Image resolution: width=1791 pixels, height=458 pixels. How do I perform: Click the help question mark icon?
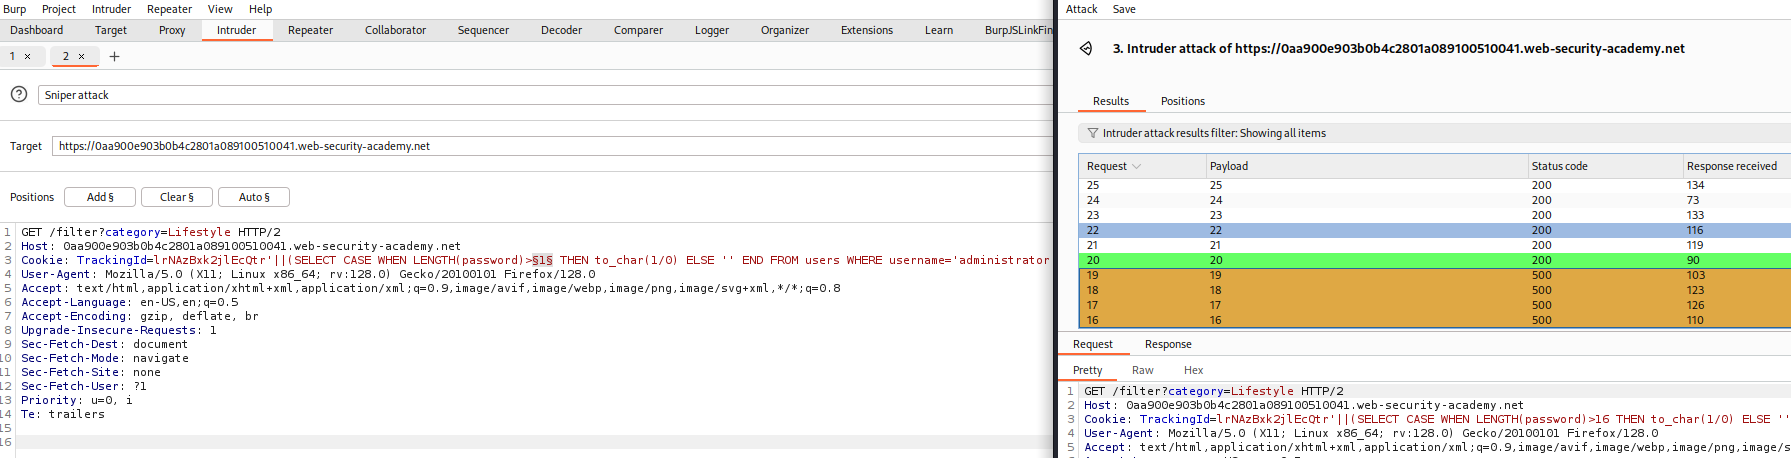coord(19,94)
